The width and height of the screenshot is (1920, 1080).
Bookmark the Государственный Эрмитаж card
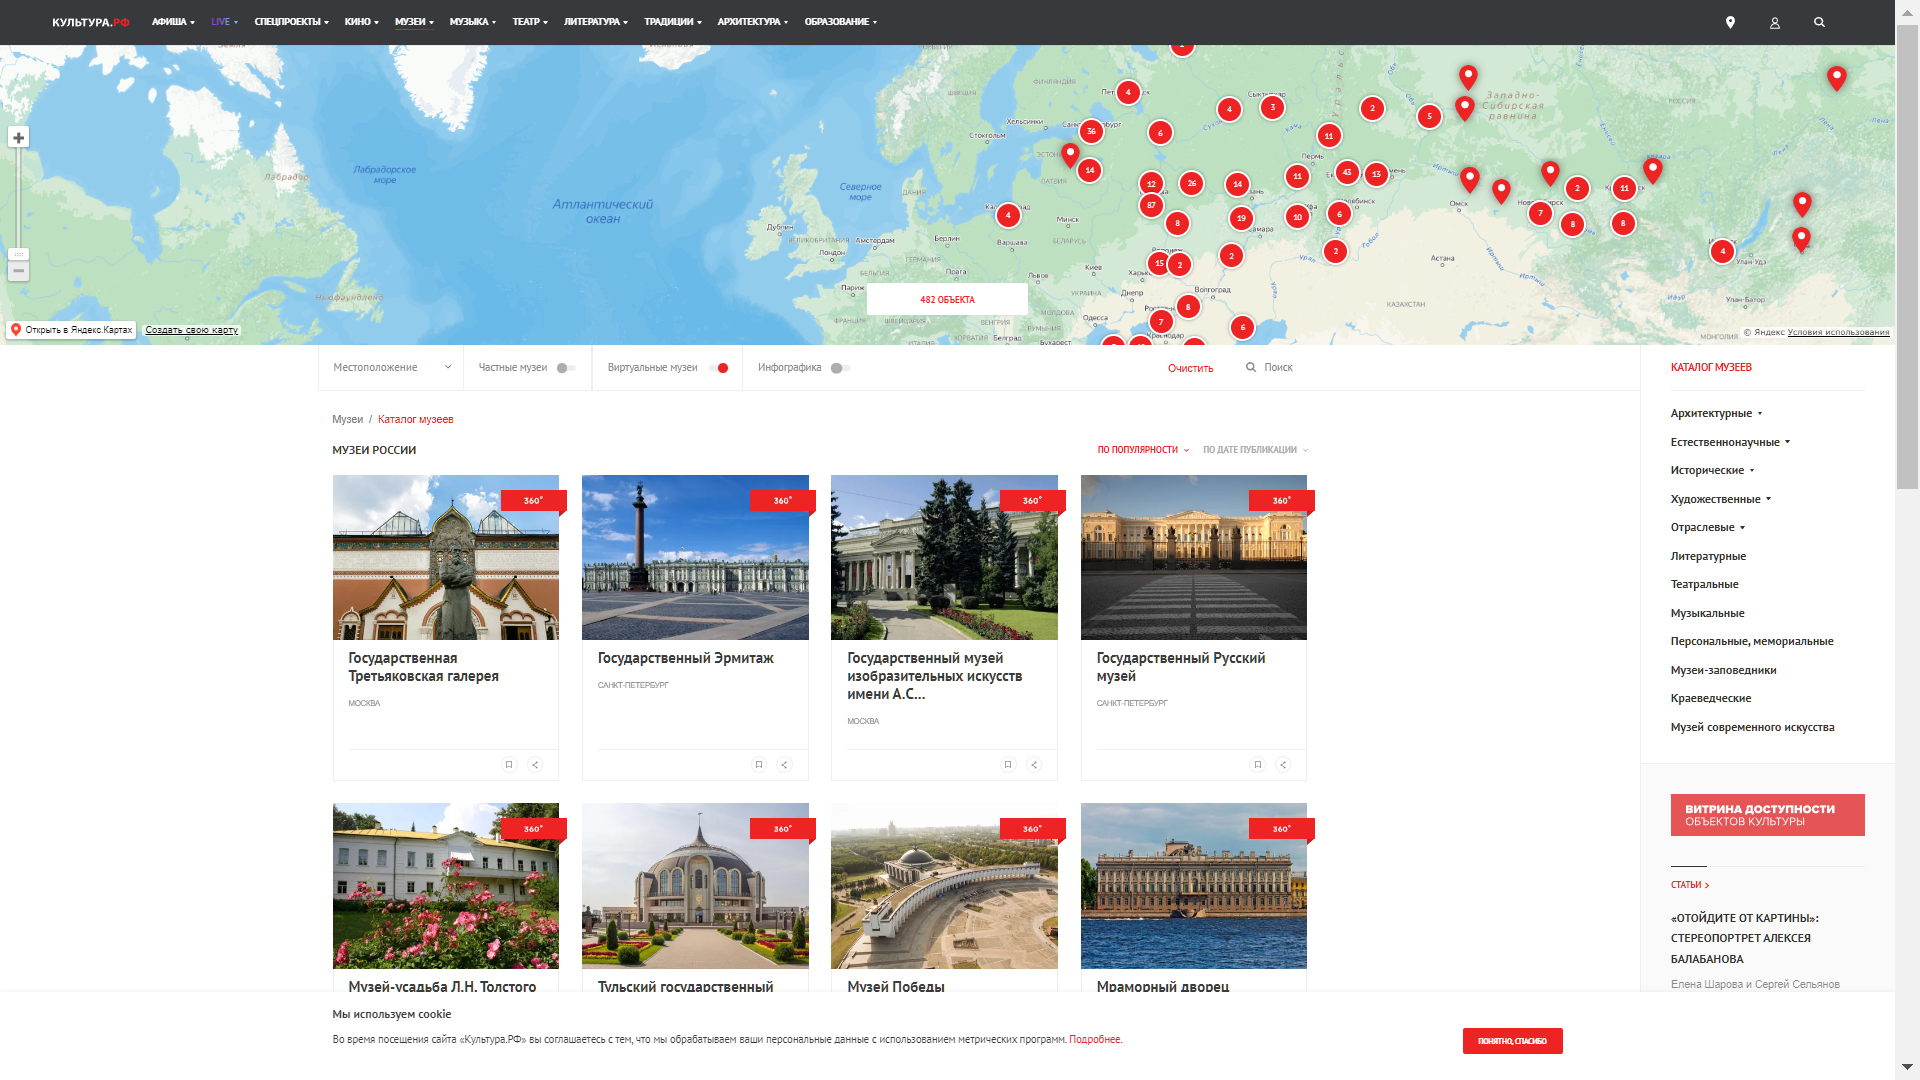759,765
